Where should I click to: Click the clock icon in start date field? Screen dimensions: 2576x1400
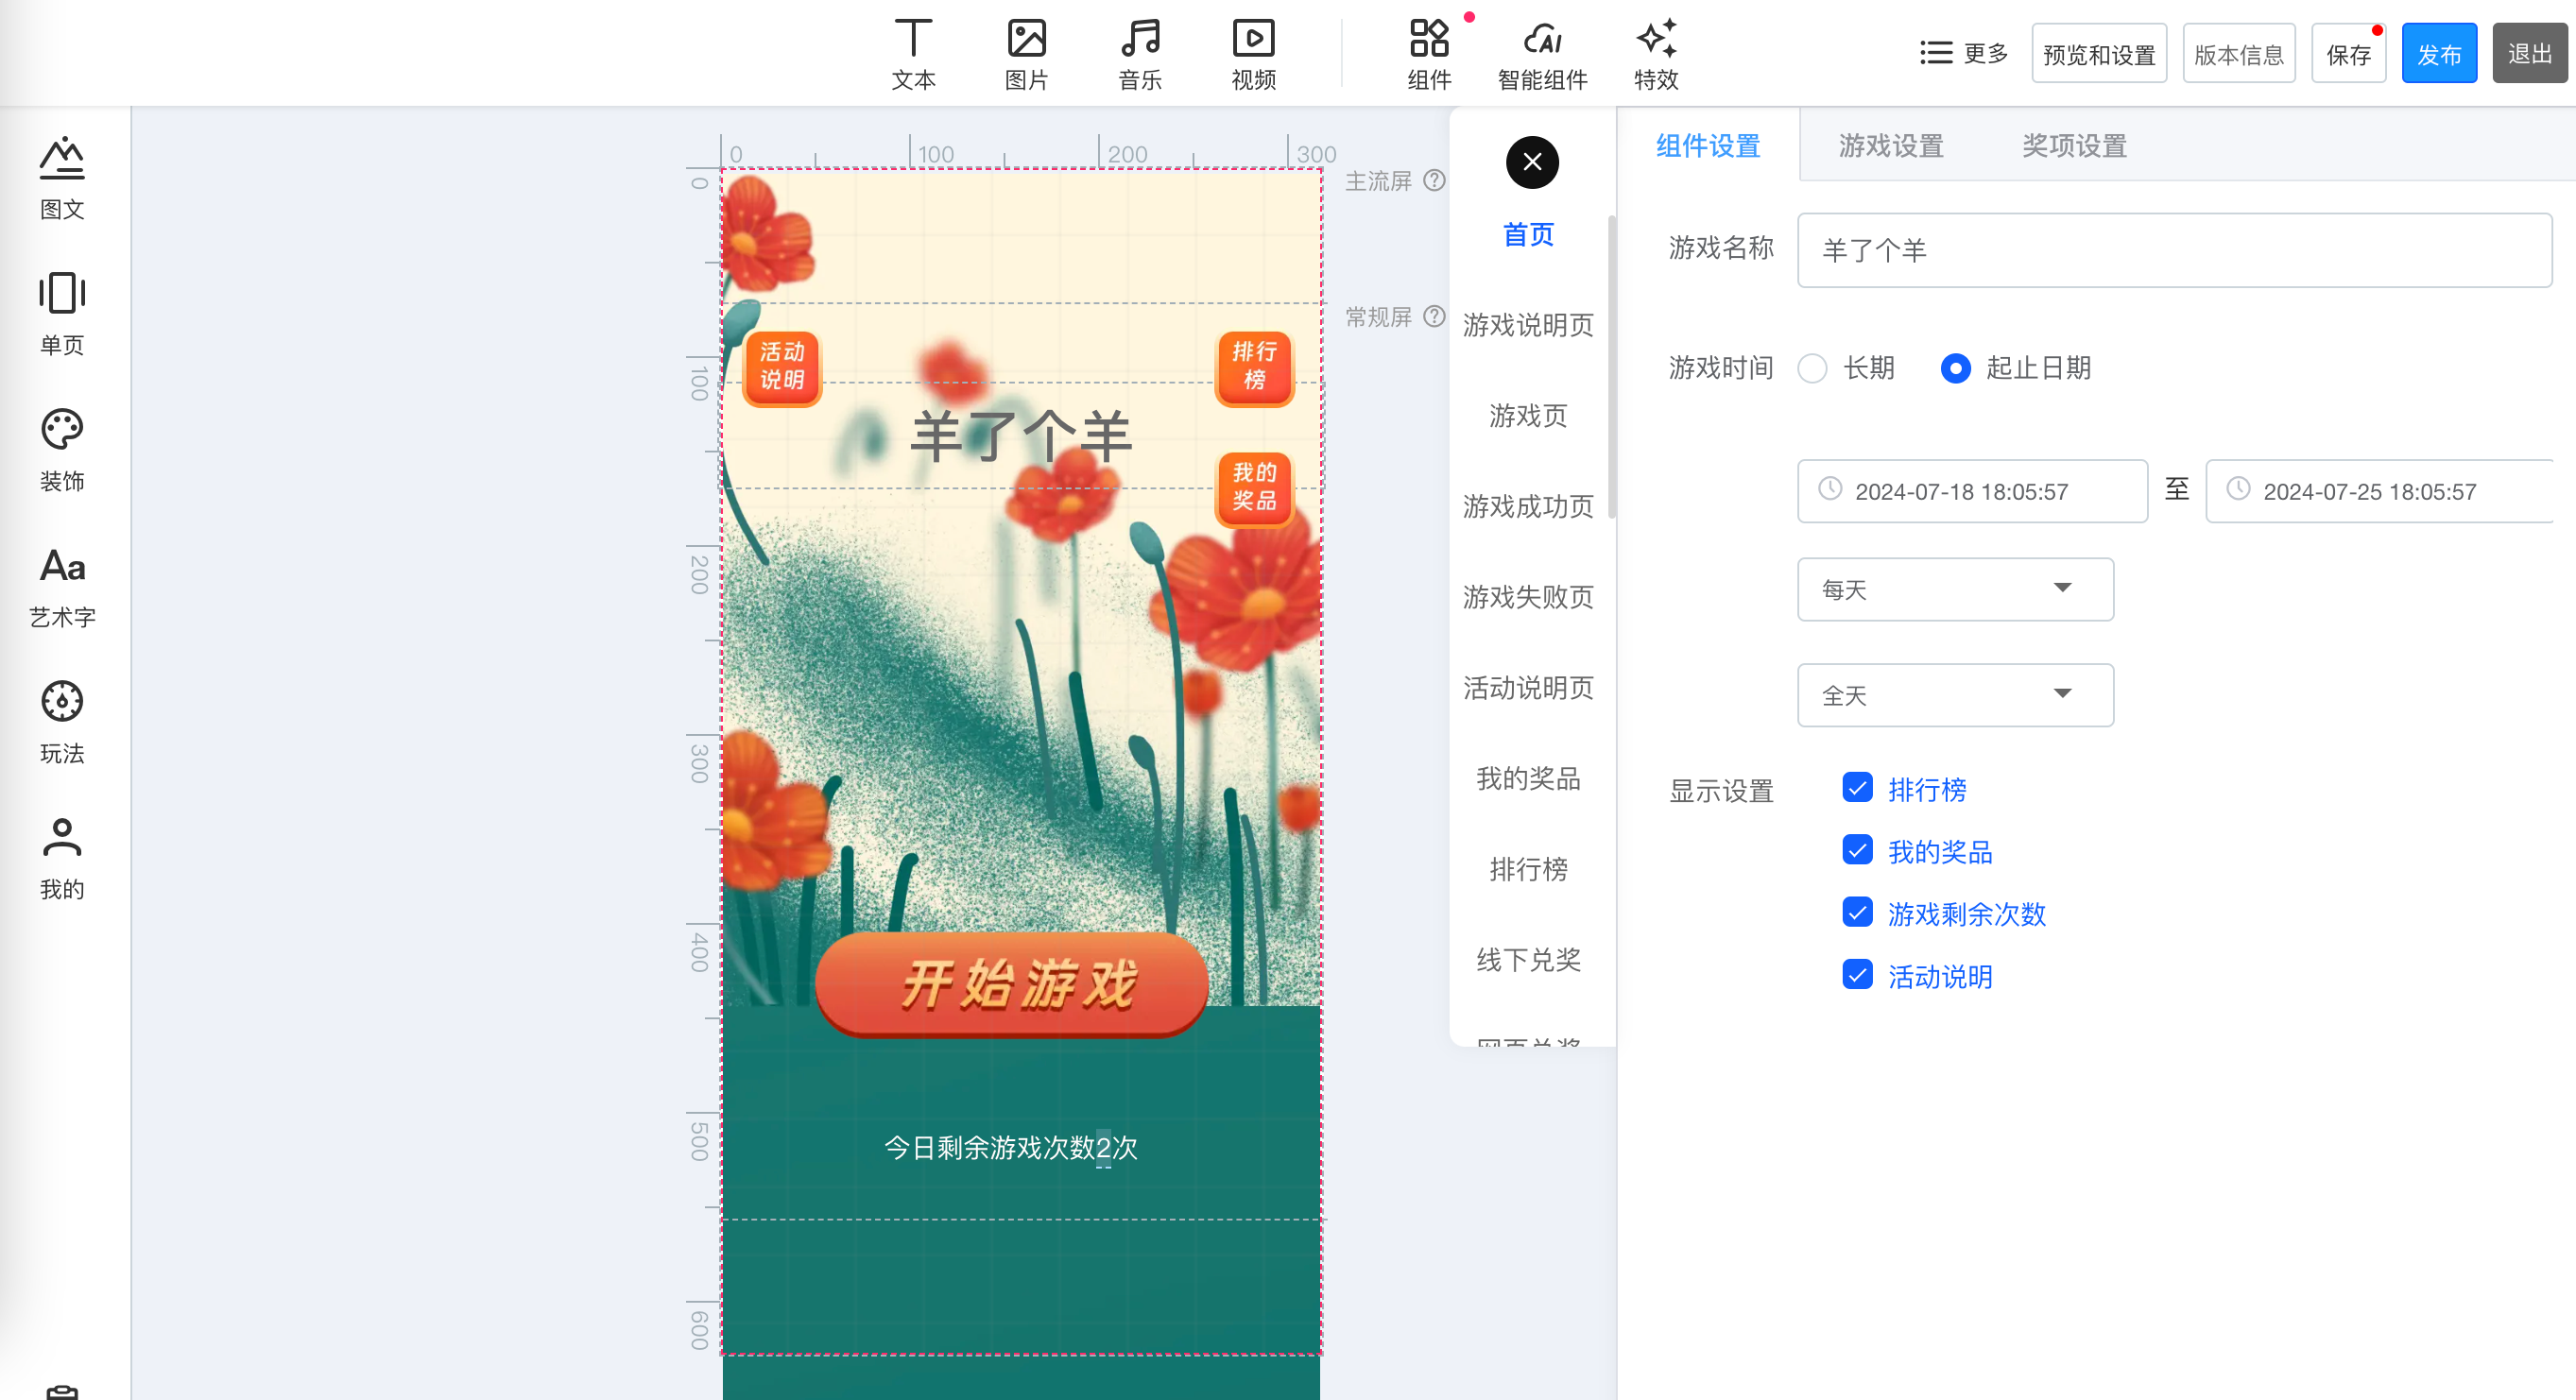(1830, 489)
